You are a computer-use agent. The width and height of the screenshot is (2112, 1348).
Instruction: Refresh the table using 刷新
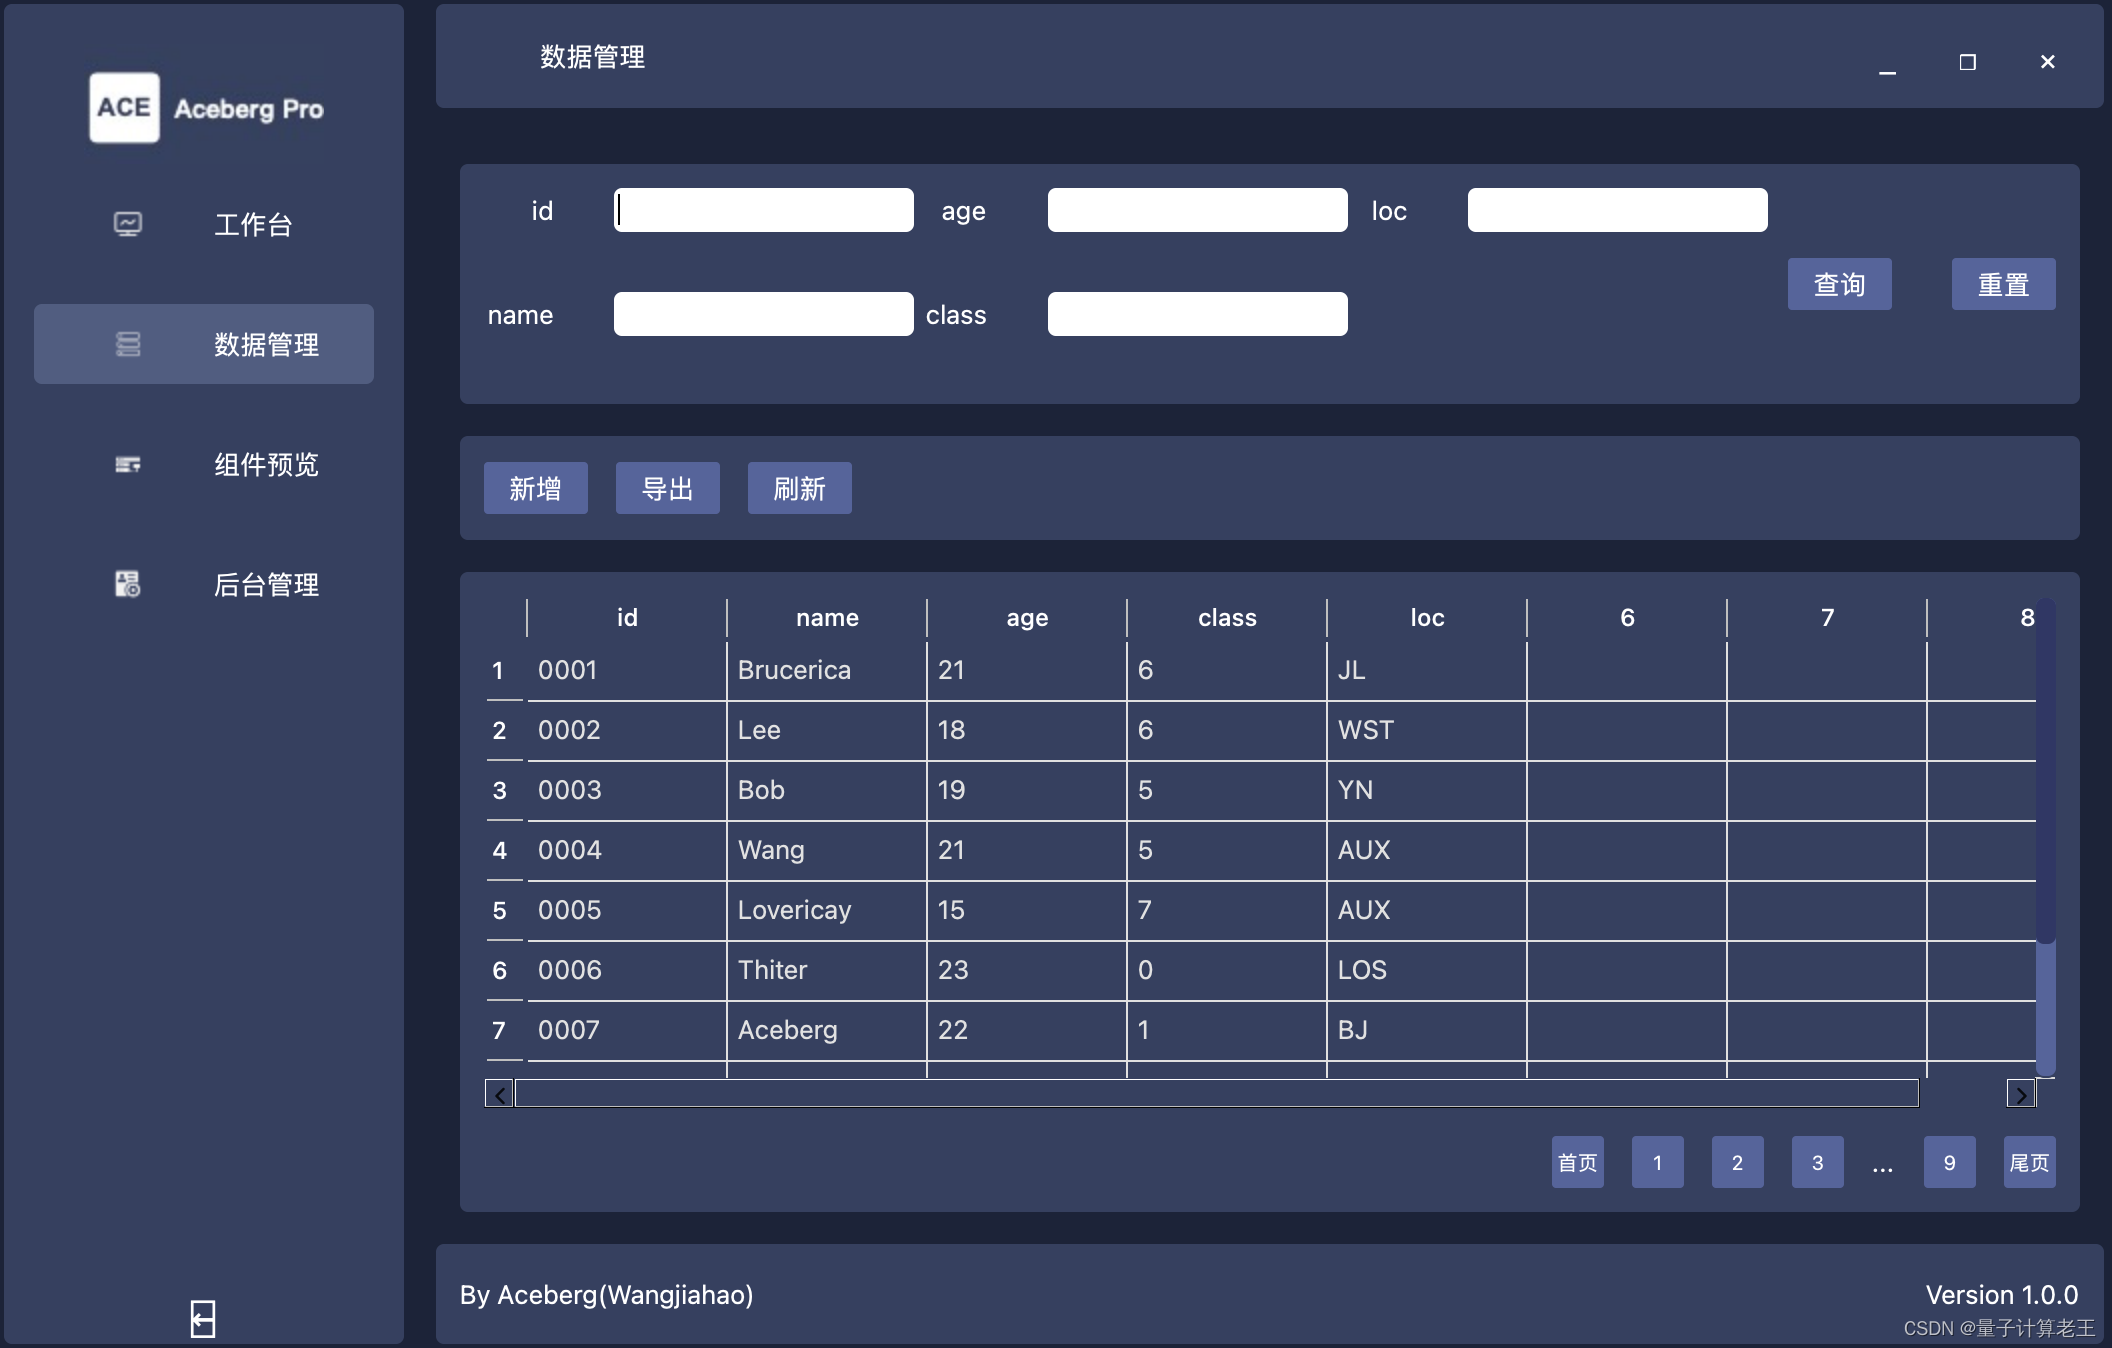point(799,488)
